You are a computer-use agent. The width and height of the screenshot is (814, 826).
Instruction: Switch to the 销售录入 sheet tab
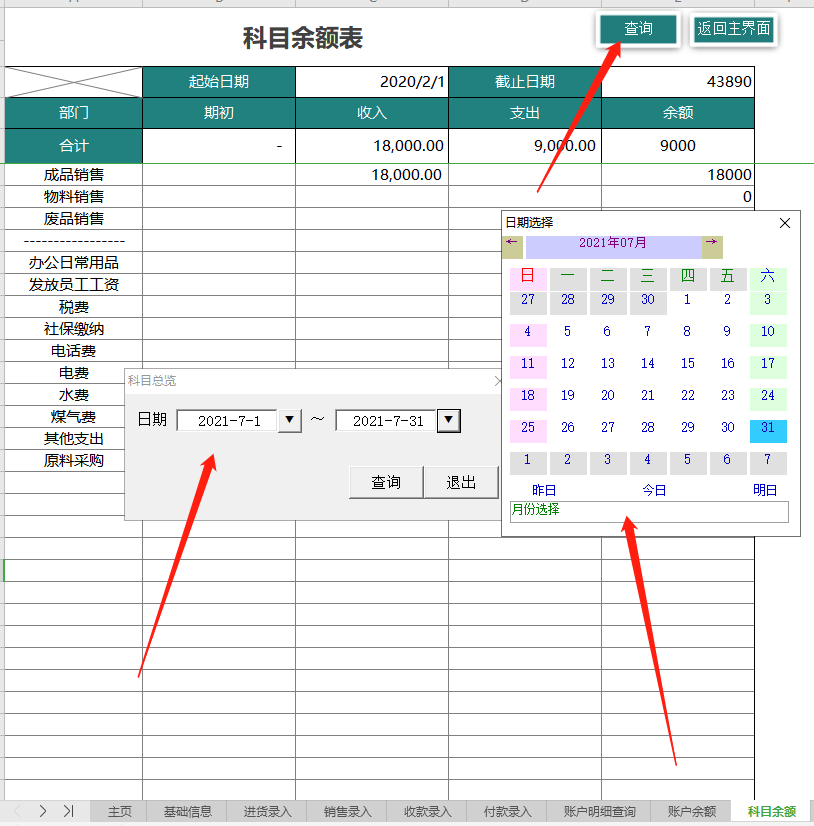(347, 812)
